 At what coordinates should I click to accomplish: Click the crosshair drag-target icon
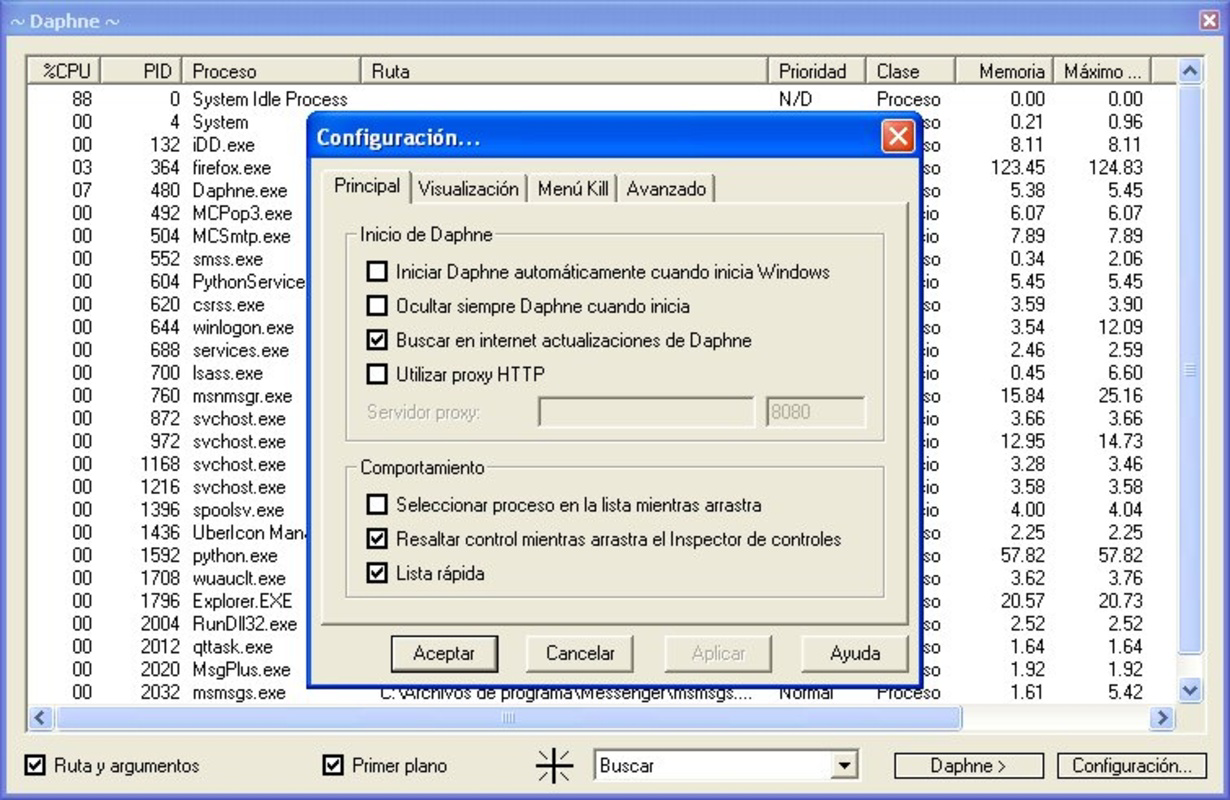(x=554, y=766)
